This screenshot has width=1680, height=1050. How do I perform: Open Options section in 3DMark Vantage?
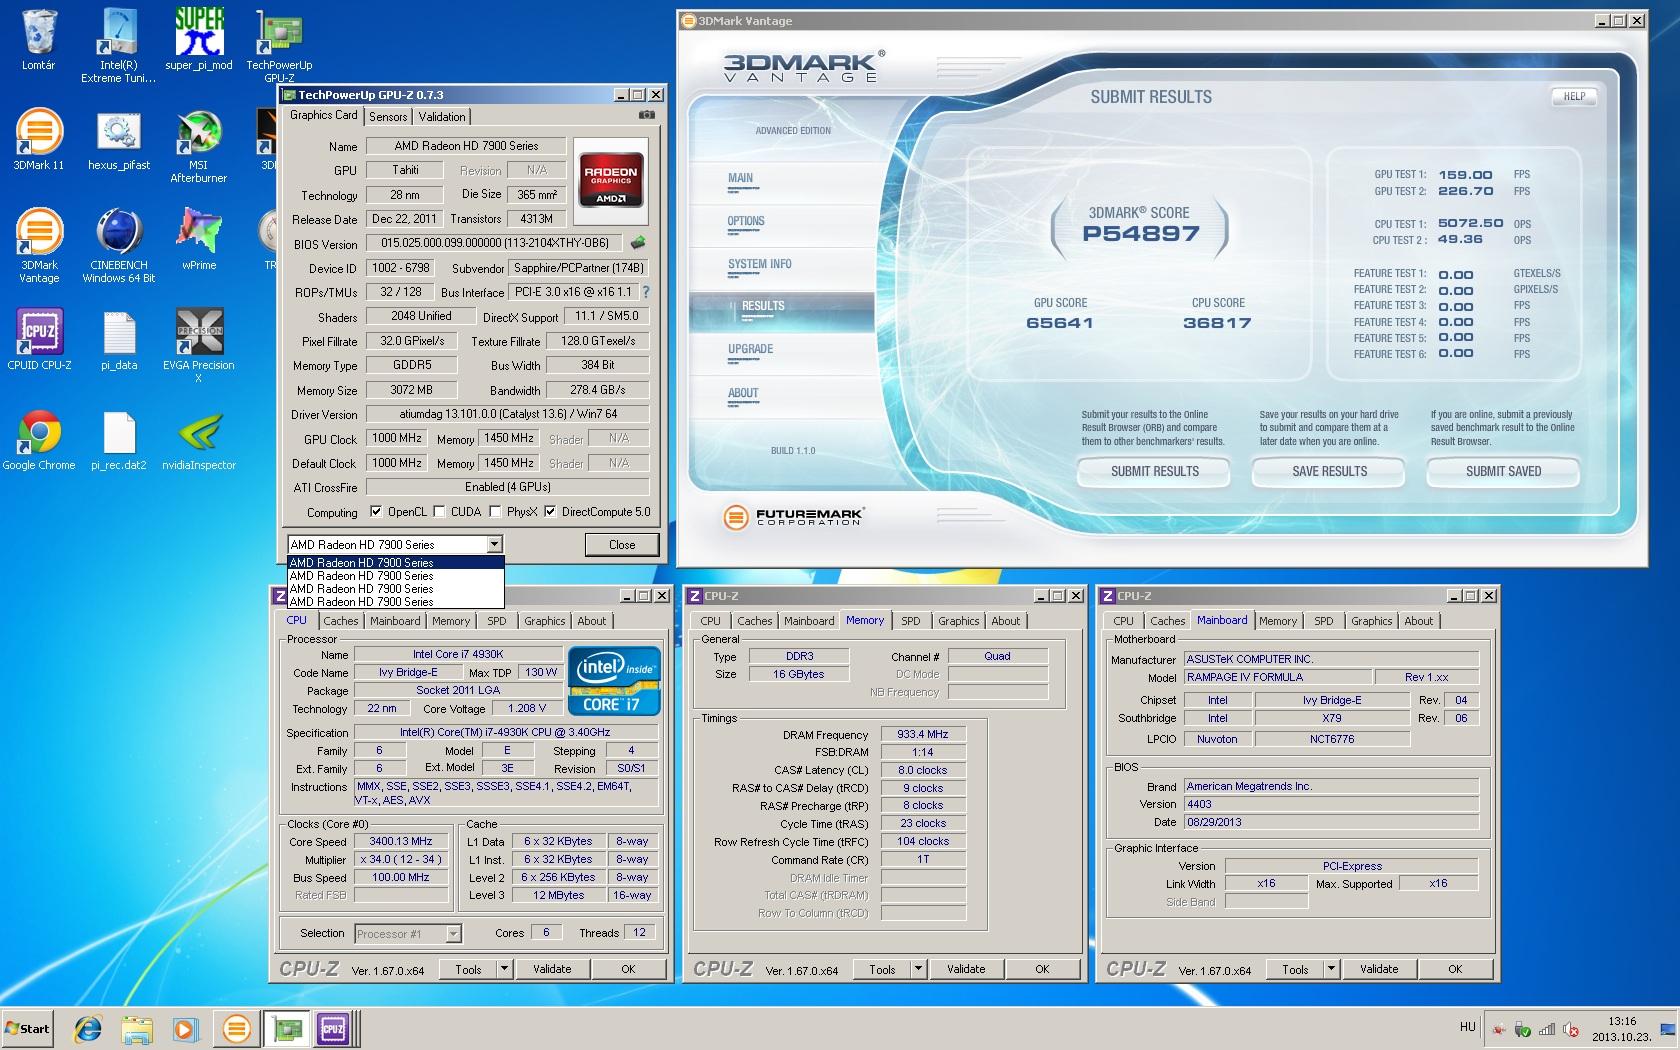[746, 221]
